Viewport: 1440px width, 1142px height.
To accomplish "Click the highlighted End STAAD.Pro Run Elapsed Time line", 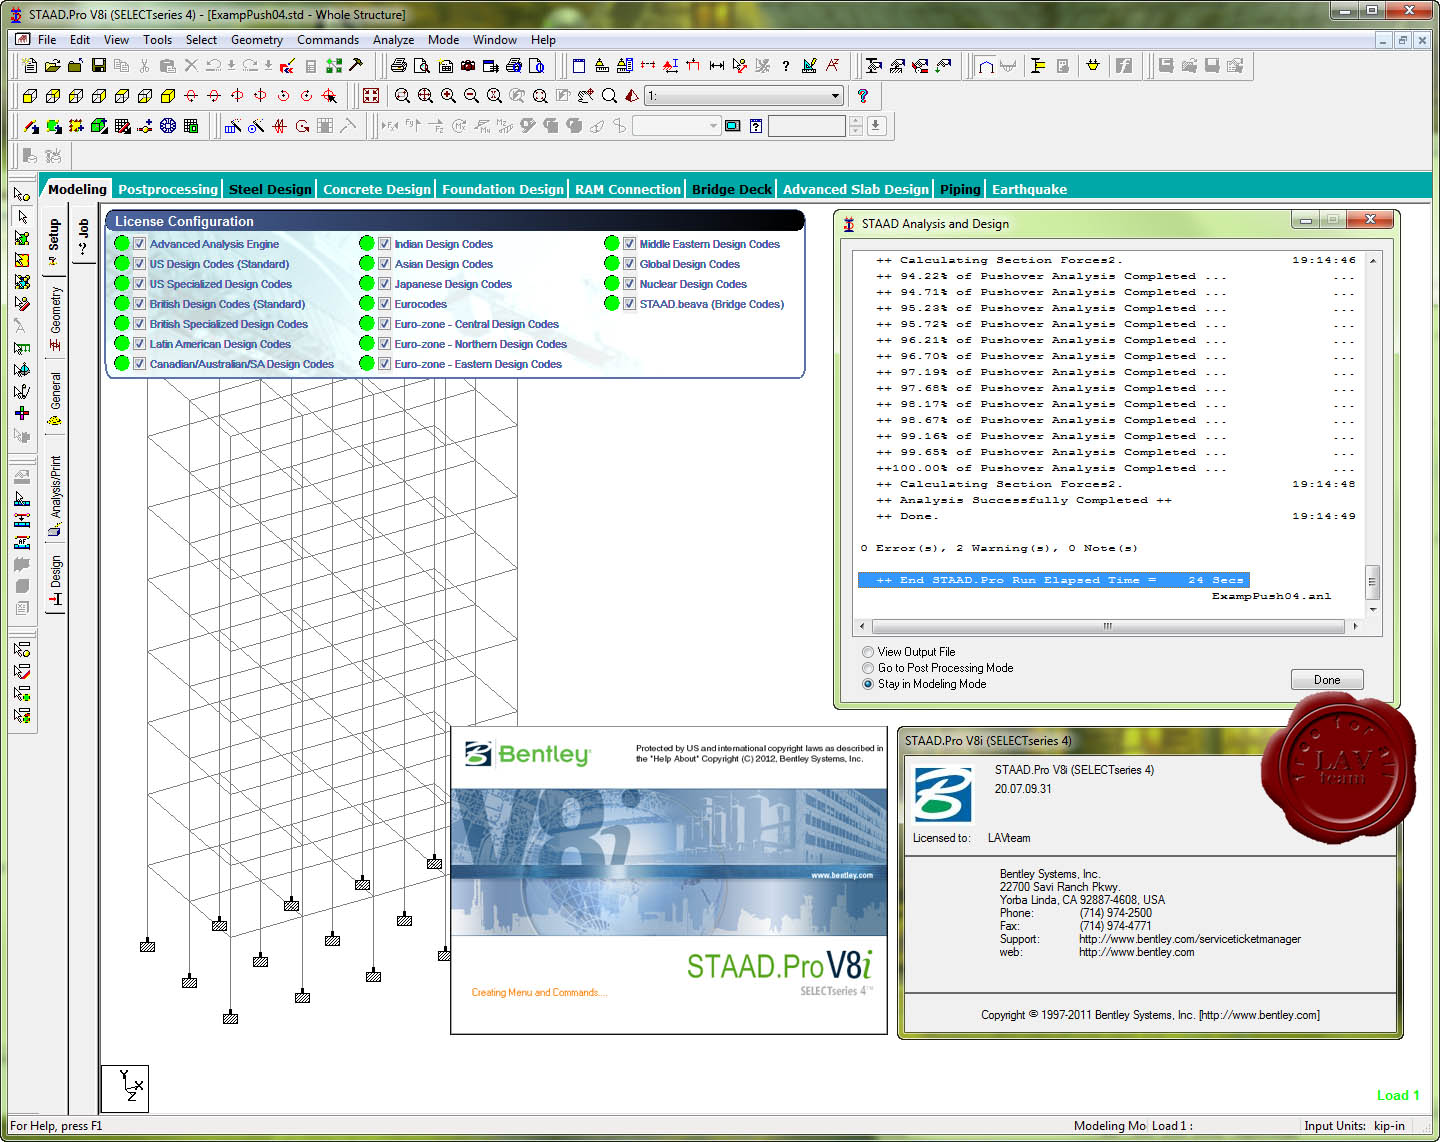I will click(x=1053, y=580).
